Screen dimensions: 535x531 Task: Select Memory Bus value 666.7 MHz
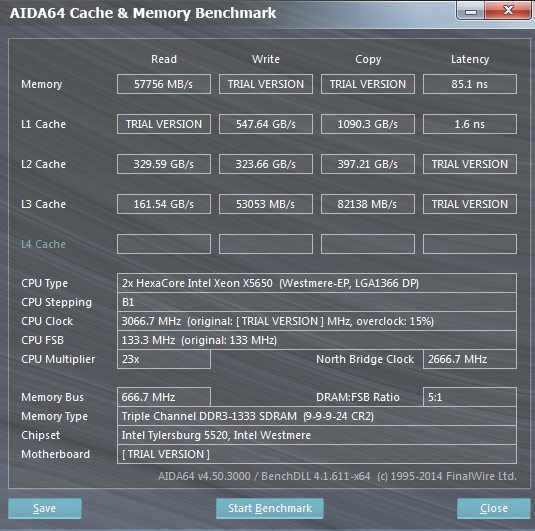pos(164,397)
